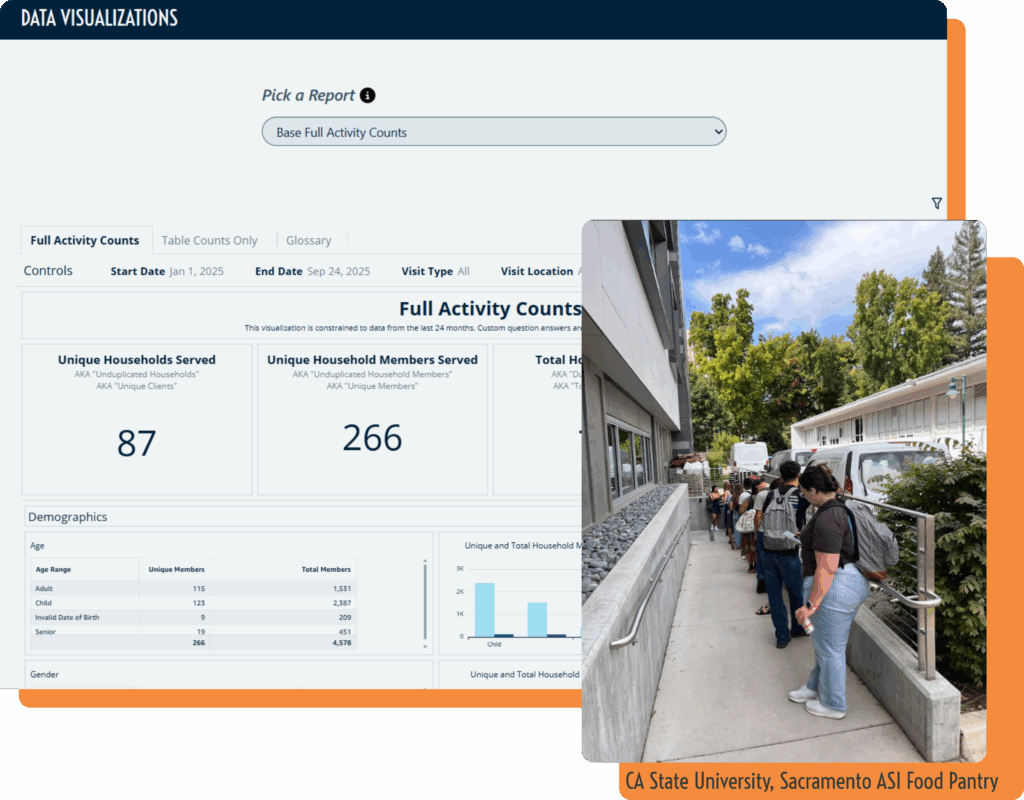Open the filter pane icon
The height and width of the screenshot is (800, 1024).
click(936, 203)
